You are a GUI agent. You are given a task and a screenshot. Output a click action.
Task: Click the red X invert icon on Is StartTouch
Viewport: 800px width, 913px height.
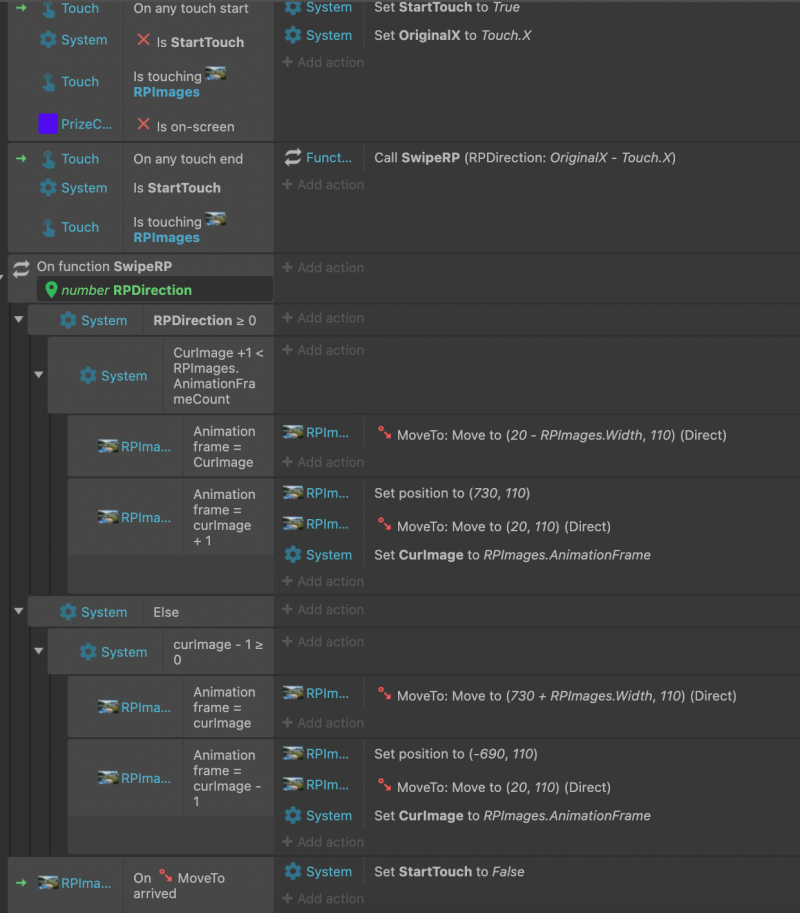point(143,42)
